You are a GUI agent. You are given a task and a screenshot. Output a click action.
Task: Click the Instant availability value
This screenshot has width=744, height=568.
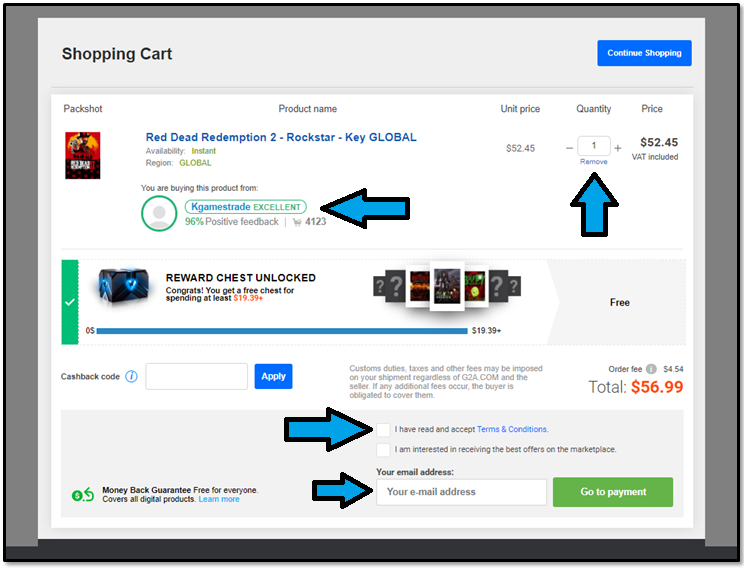point(204,151)
